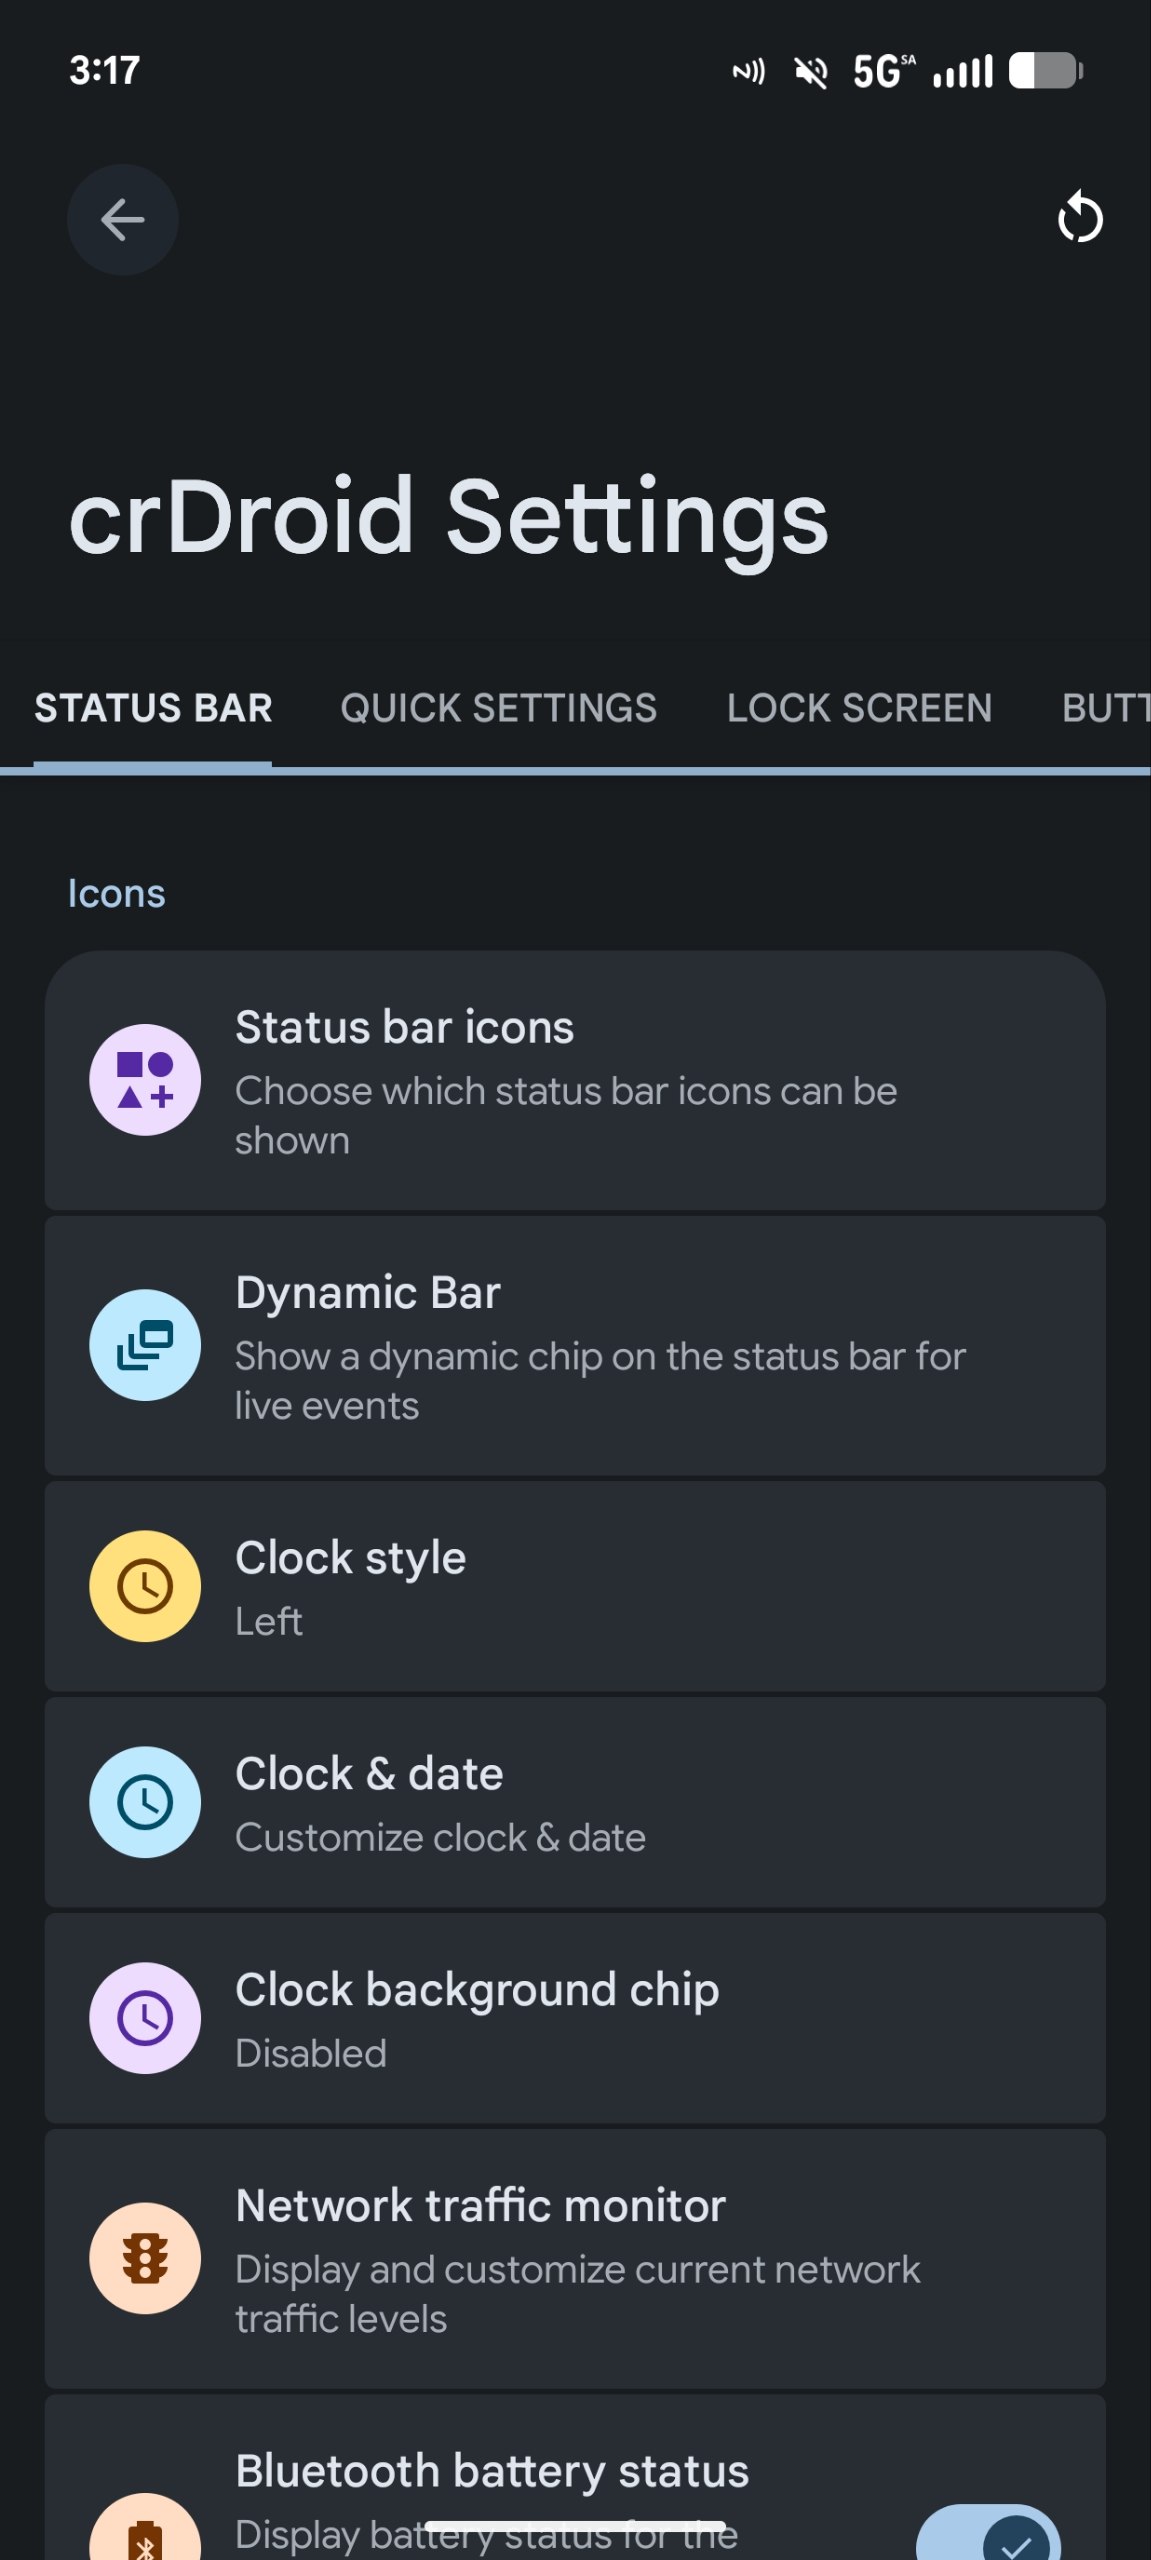Open Clock background chip option showing Disabled

point(575,2018)
